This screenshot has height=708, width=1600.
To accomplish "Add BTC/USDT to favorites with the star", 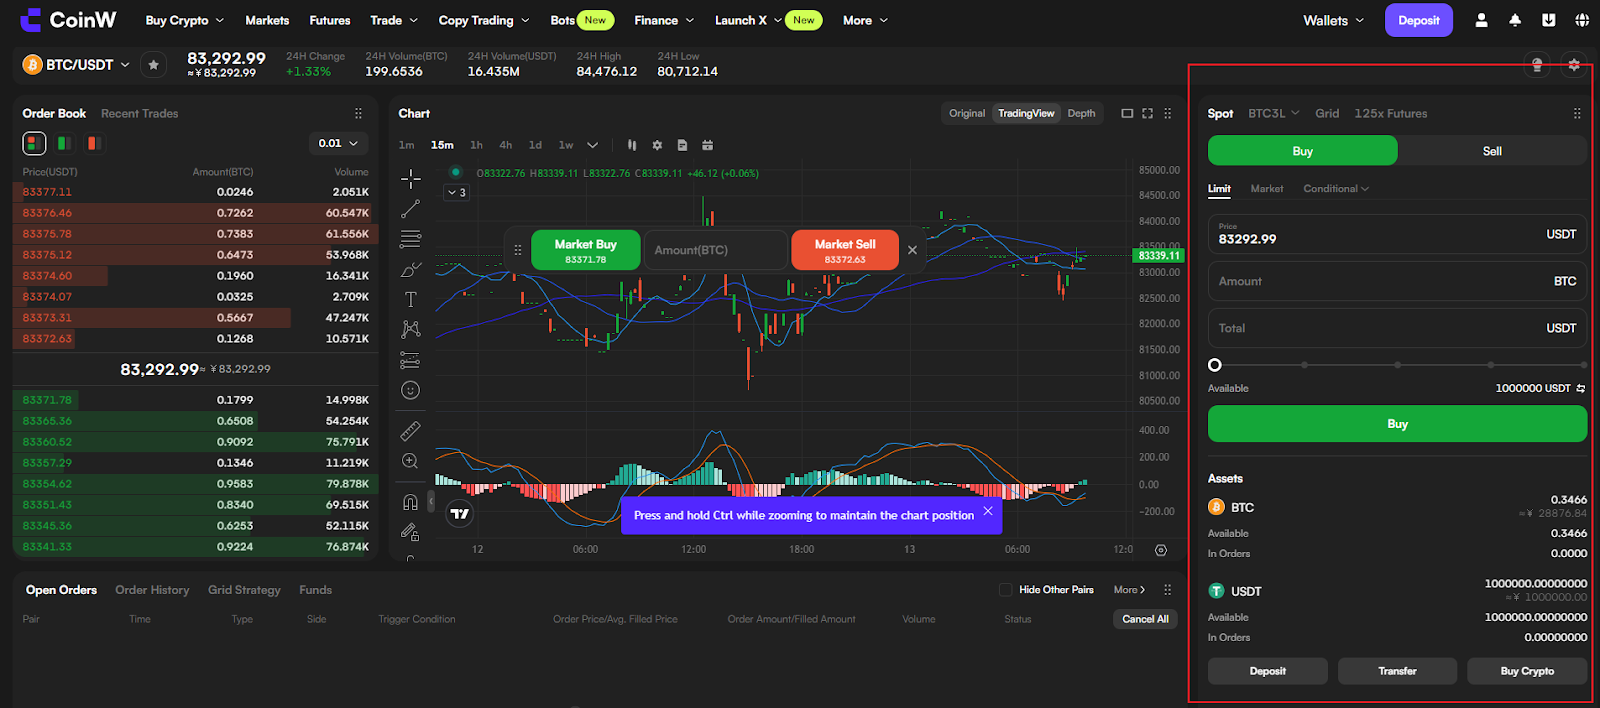I will tap(153, 65).
